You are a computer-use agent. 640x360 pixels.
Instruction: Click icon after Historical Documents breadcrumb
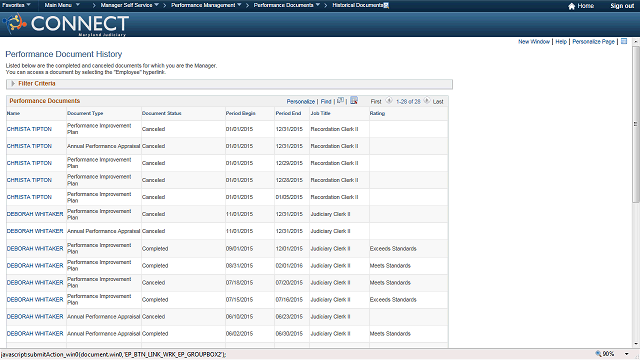point(386,5)
